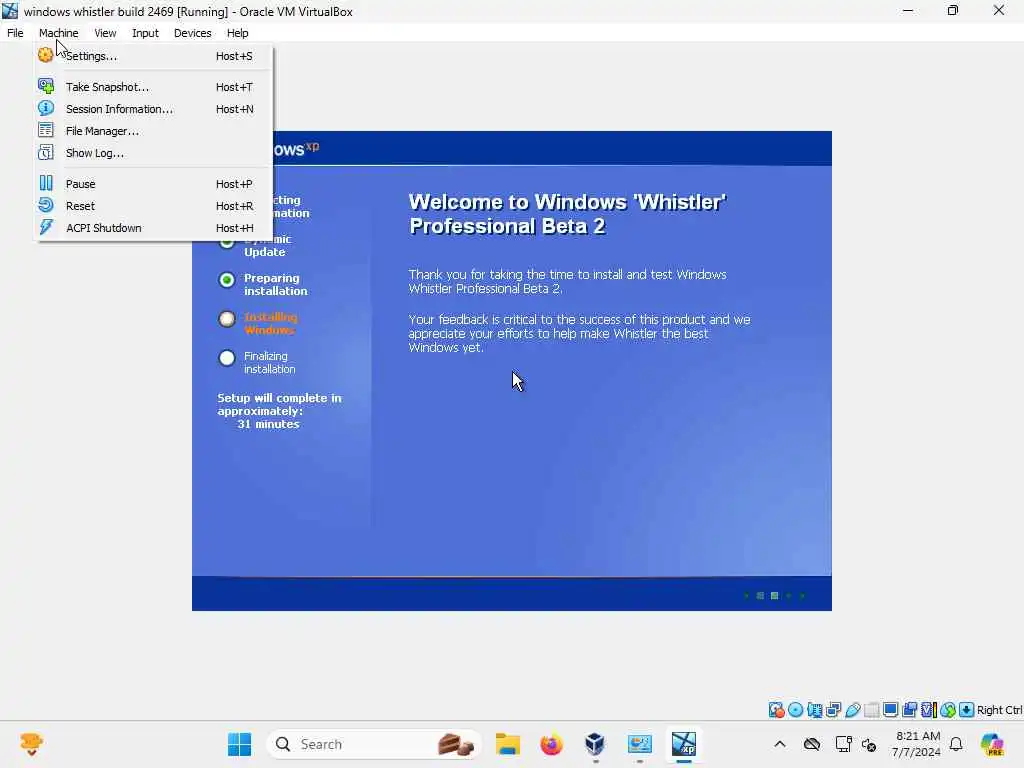The height and width of the screenshot is (768, 1024).
Task: Click the taskbar Search box
Action: 374,744
